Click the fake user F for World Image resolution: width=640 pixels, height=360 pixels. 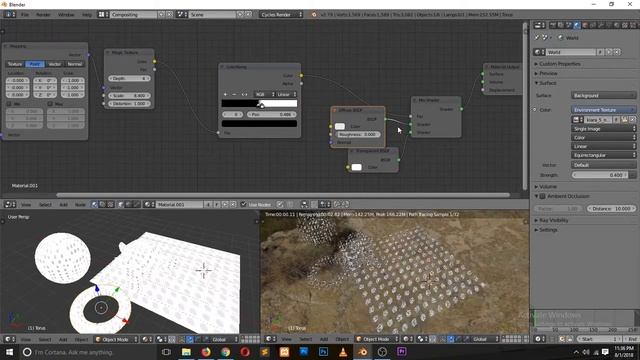(600, 52)
